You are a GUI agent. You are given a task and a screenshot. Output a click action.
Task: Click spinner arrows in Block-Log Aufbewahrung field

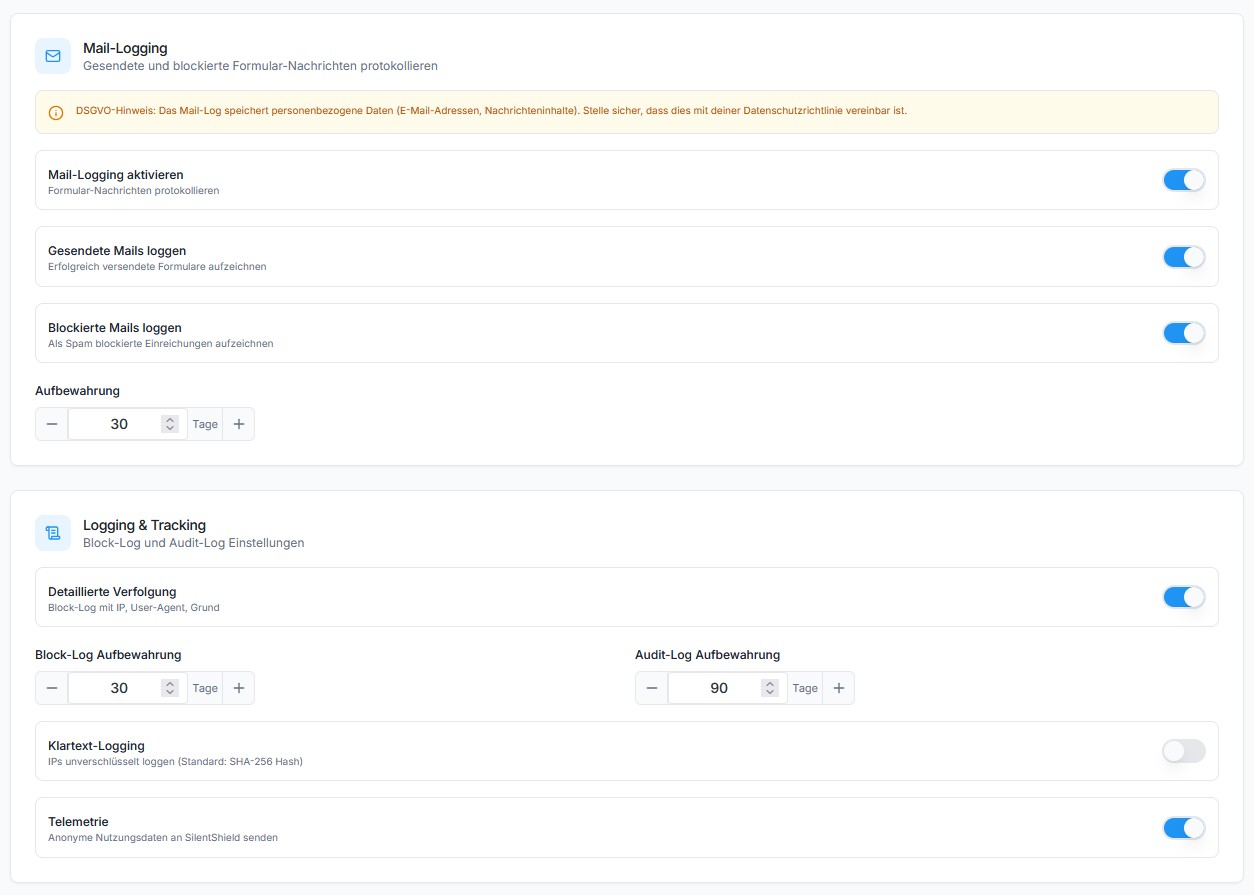tap(170, 688)
